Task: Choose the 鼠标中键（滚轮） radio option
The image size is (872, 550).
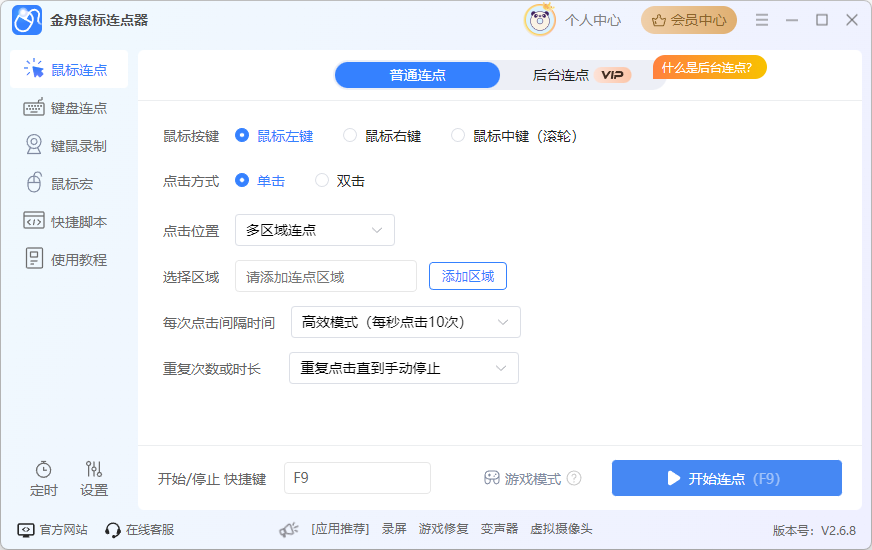Action: 458,136
